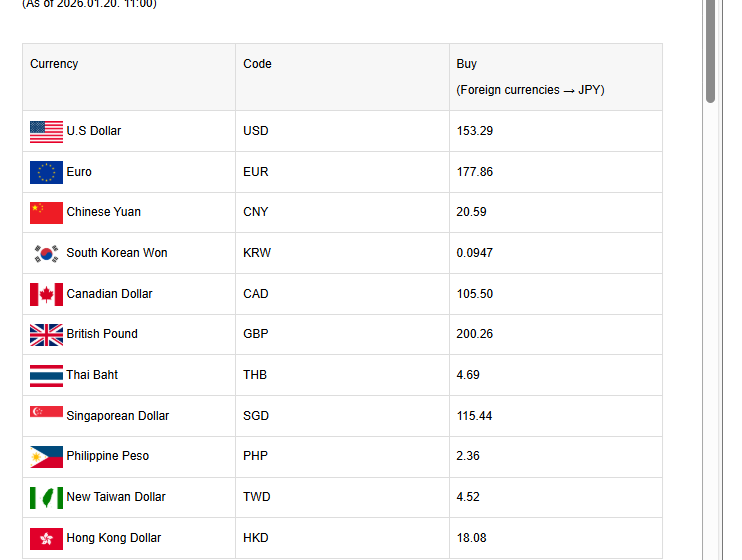Click the Philippine flag icon
Image resolution: width=742 pixels, height=560 pixels.
[46, 456]
